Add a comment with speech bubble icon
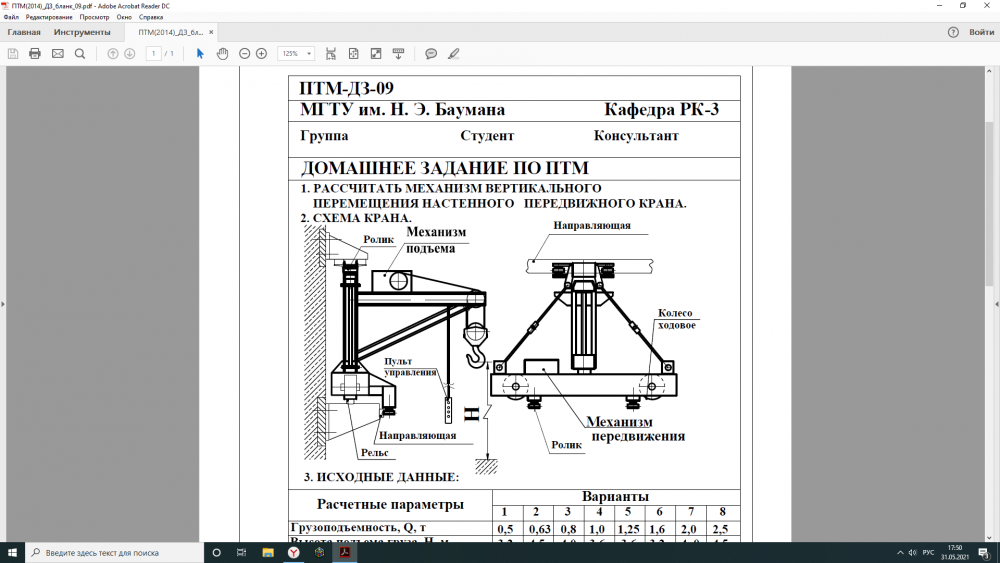 pos(431,54)
